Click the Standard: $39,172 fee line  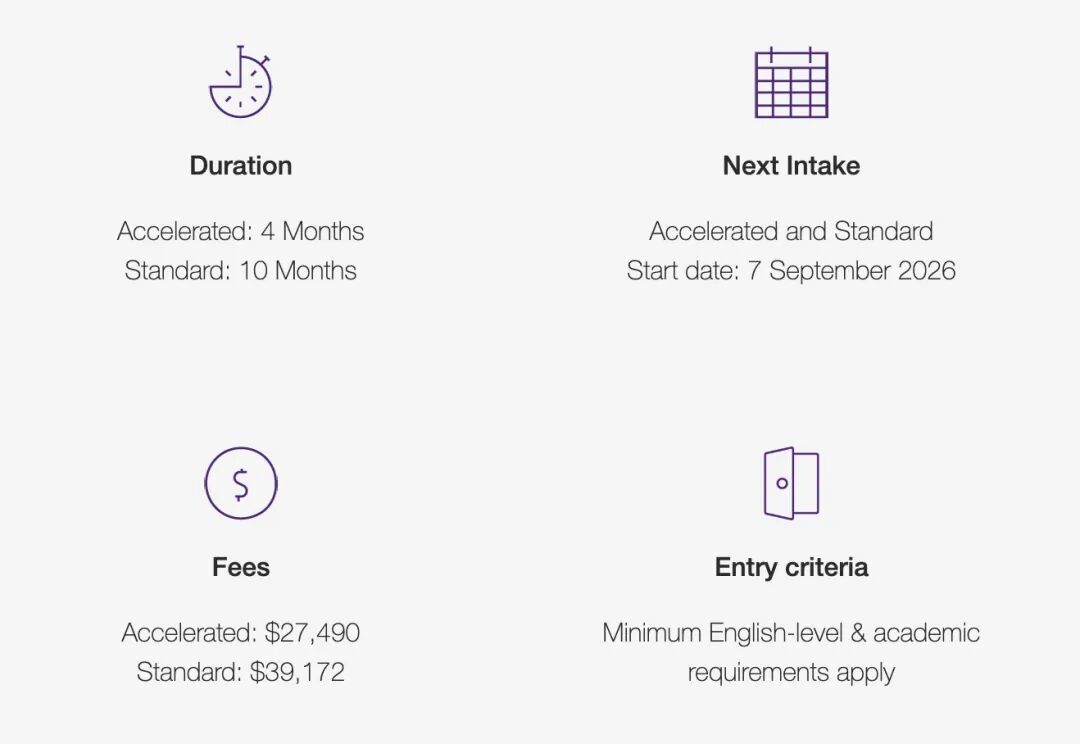(241, 672)
